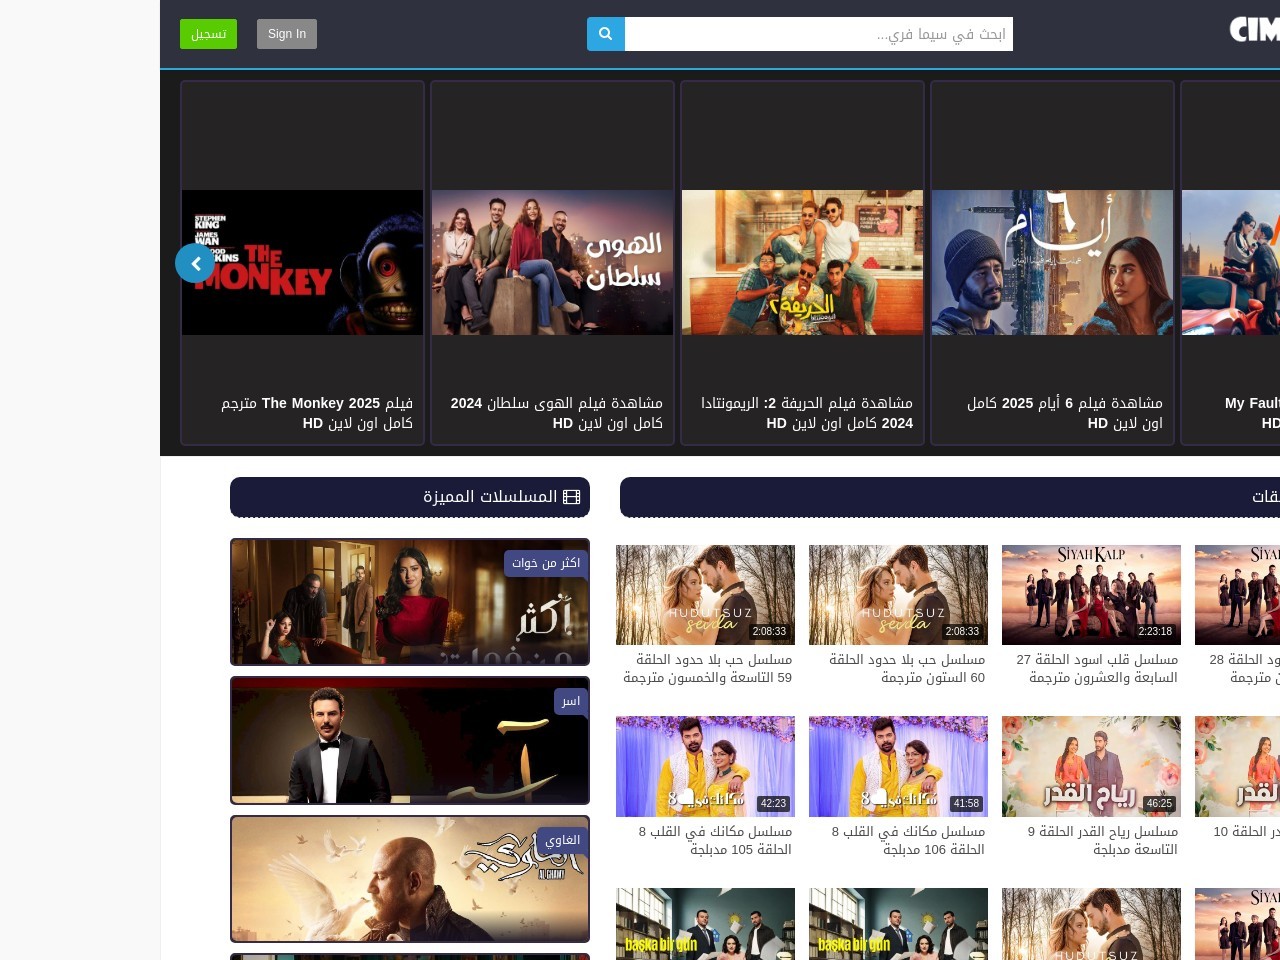Click مكانك في القلب الحلقة 106 title
The width and height of the screenshot is (1280, 960).
[909, 841]
